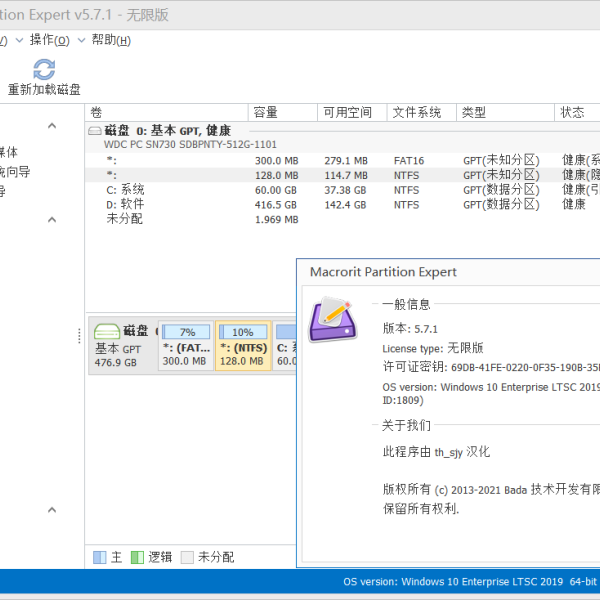The width and height of the screenshot is (600, 600).
Task: Click the green 逻辑 legend swatch
Action: [137, 557]
